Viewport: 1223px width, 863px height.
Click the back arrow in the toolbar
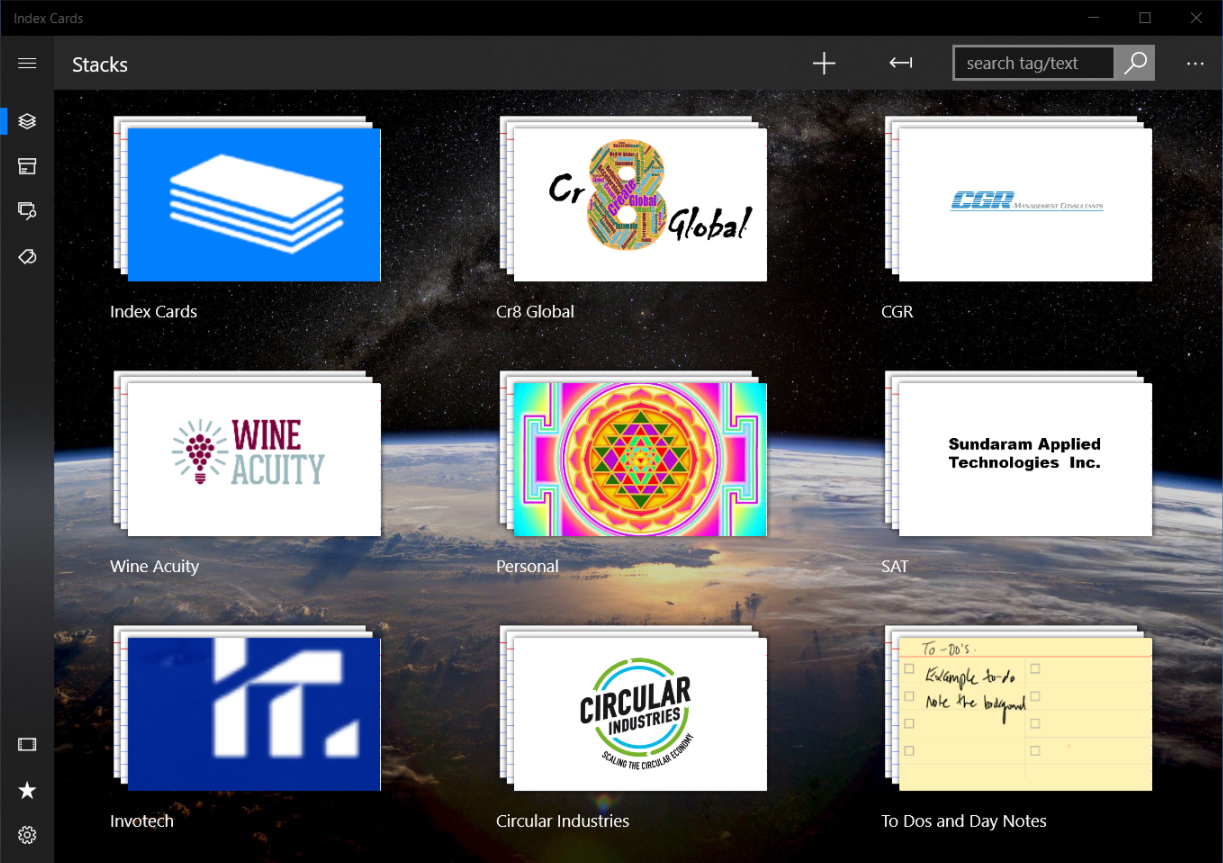tap(900, 63)
